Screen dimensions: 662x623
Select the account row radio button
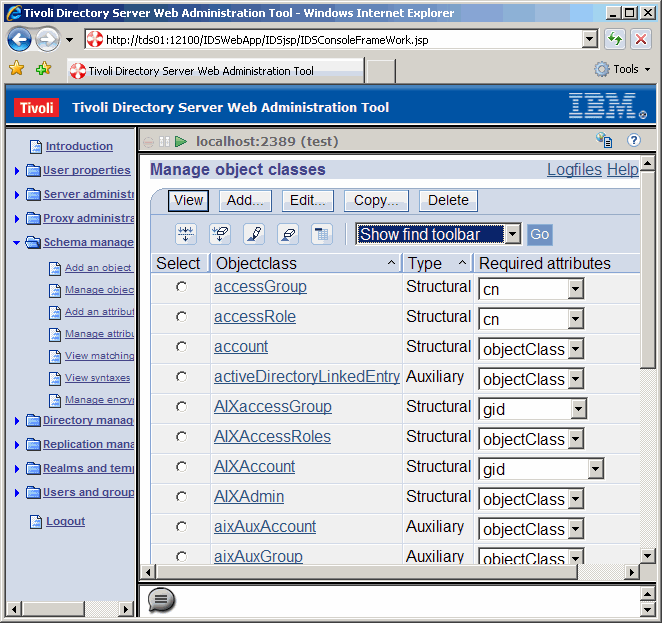click(181, 347)
